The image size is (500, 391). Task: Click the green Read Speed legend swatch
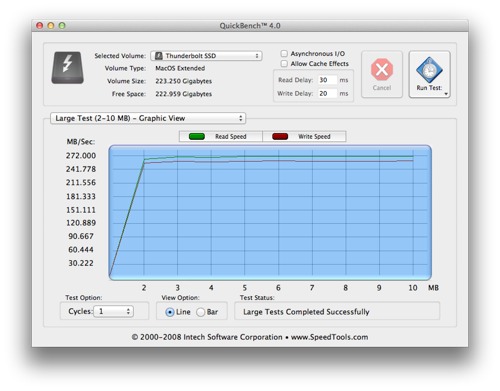[197, 136]
